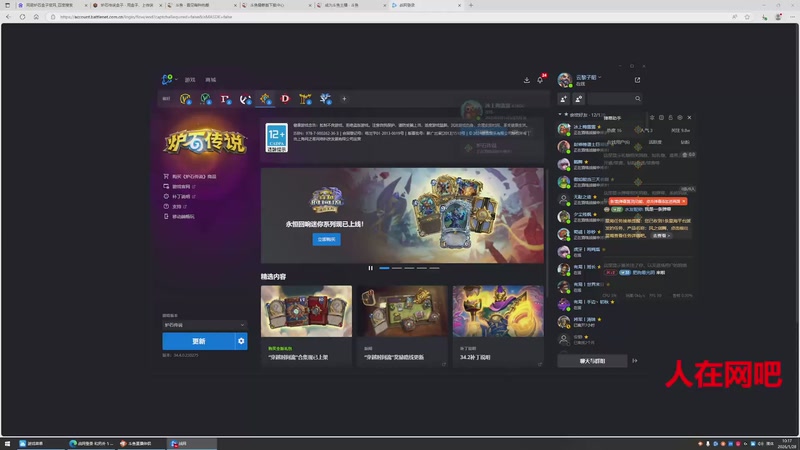Viewport: 800px width, 450px height.
Task: Open the friend management icon beside add friend
Action: point(579,99)
